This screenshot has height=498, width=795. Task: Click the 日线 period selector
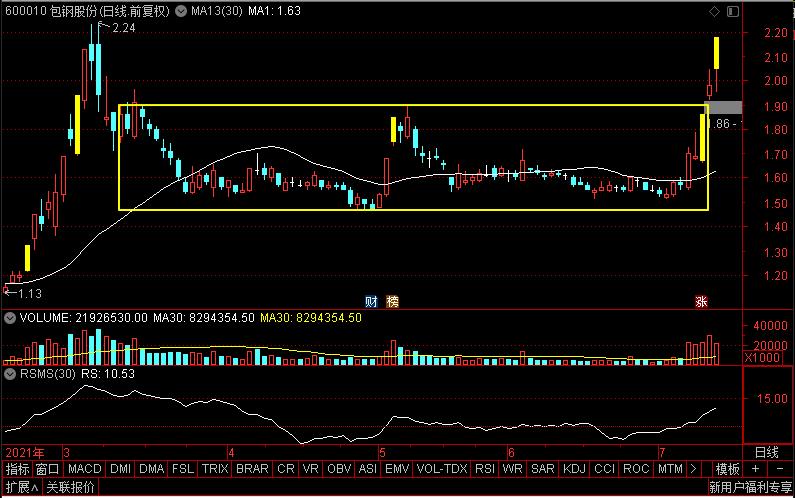(767, 452)
